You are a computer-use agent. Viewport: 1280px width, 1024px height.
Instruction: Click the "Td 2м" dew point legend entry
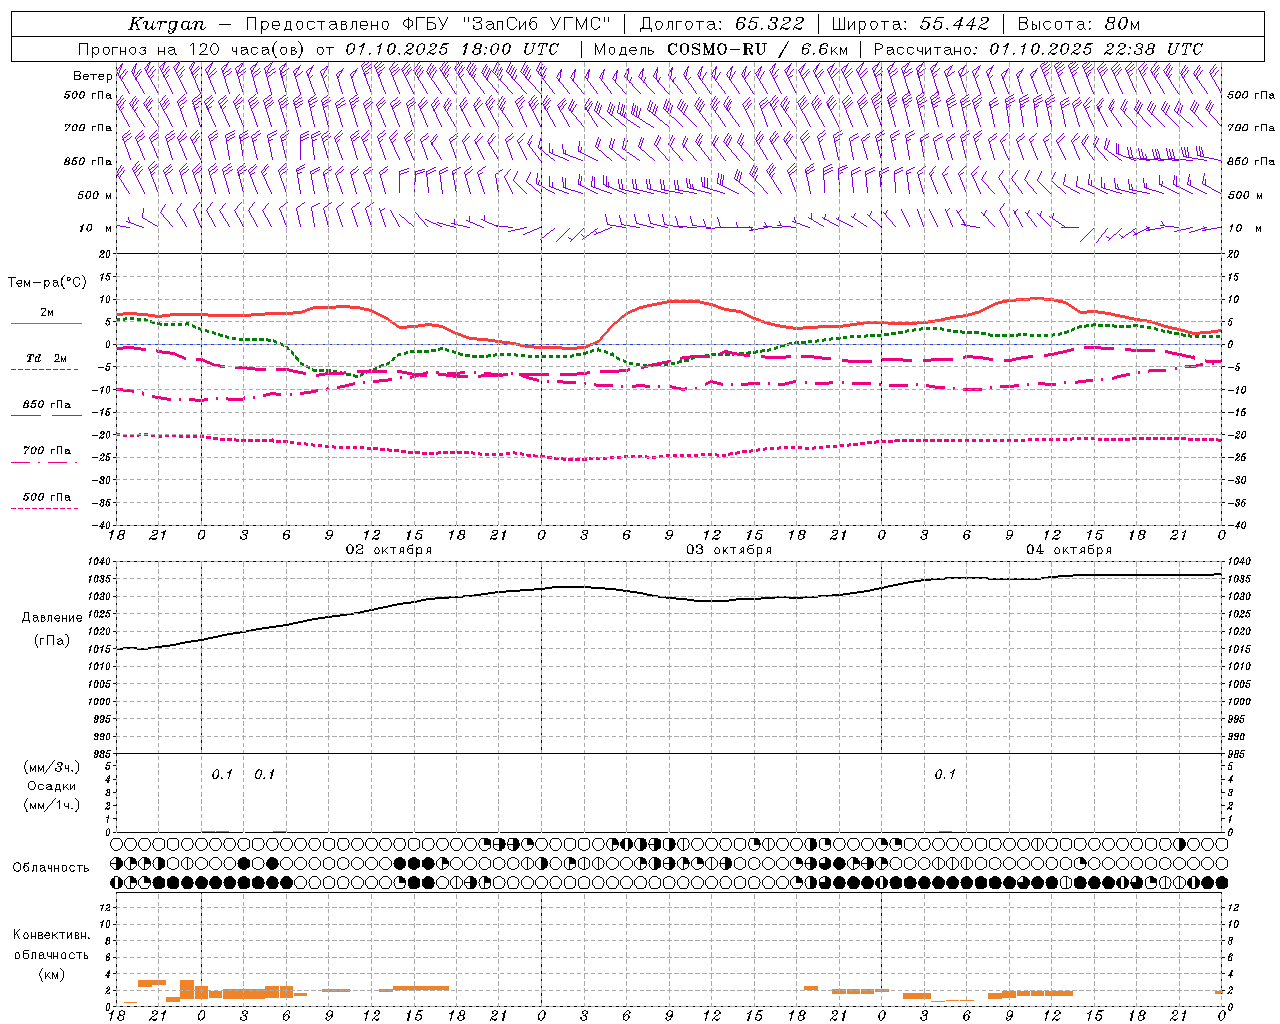click(x=47, y=358)
